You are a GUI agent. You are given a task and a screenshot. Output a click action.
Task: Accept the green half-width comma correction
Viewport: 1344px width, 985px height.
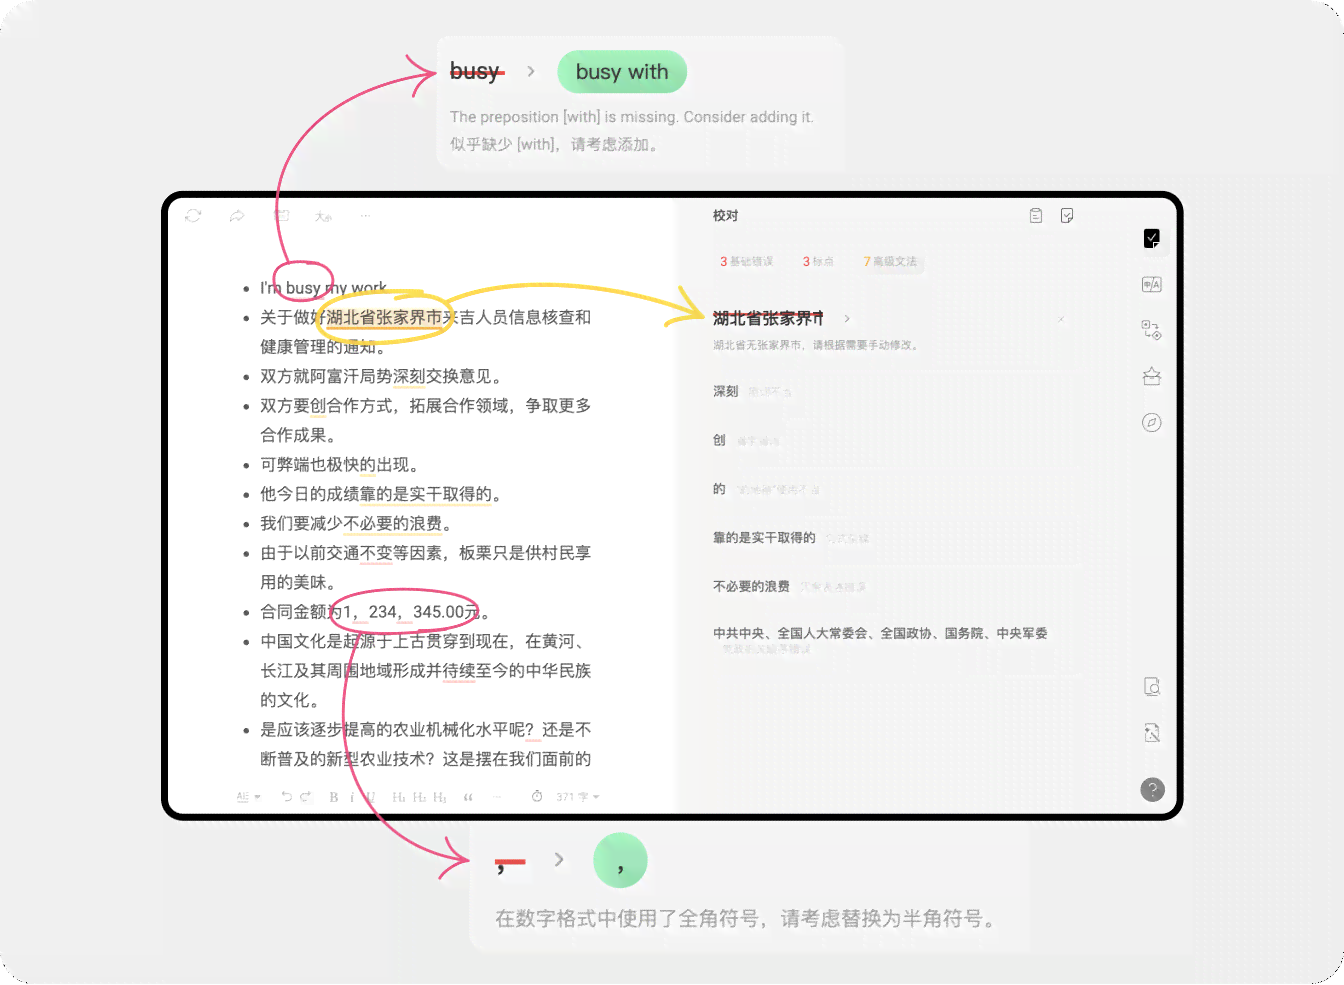[620, 861]
